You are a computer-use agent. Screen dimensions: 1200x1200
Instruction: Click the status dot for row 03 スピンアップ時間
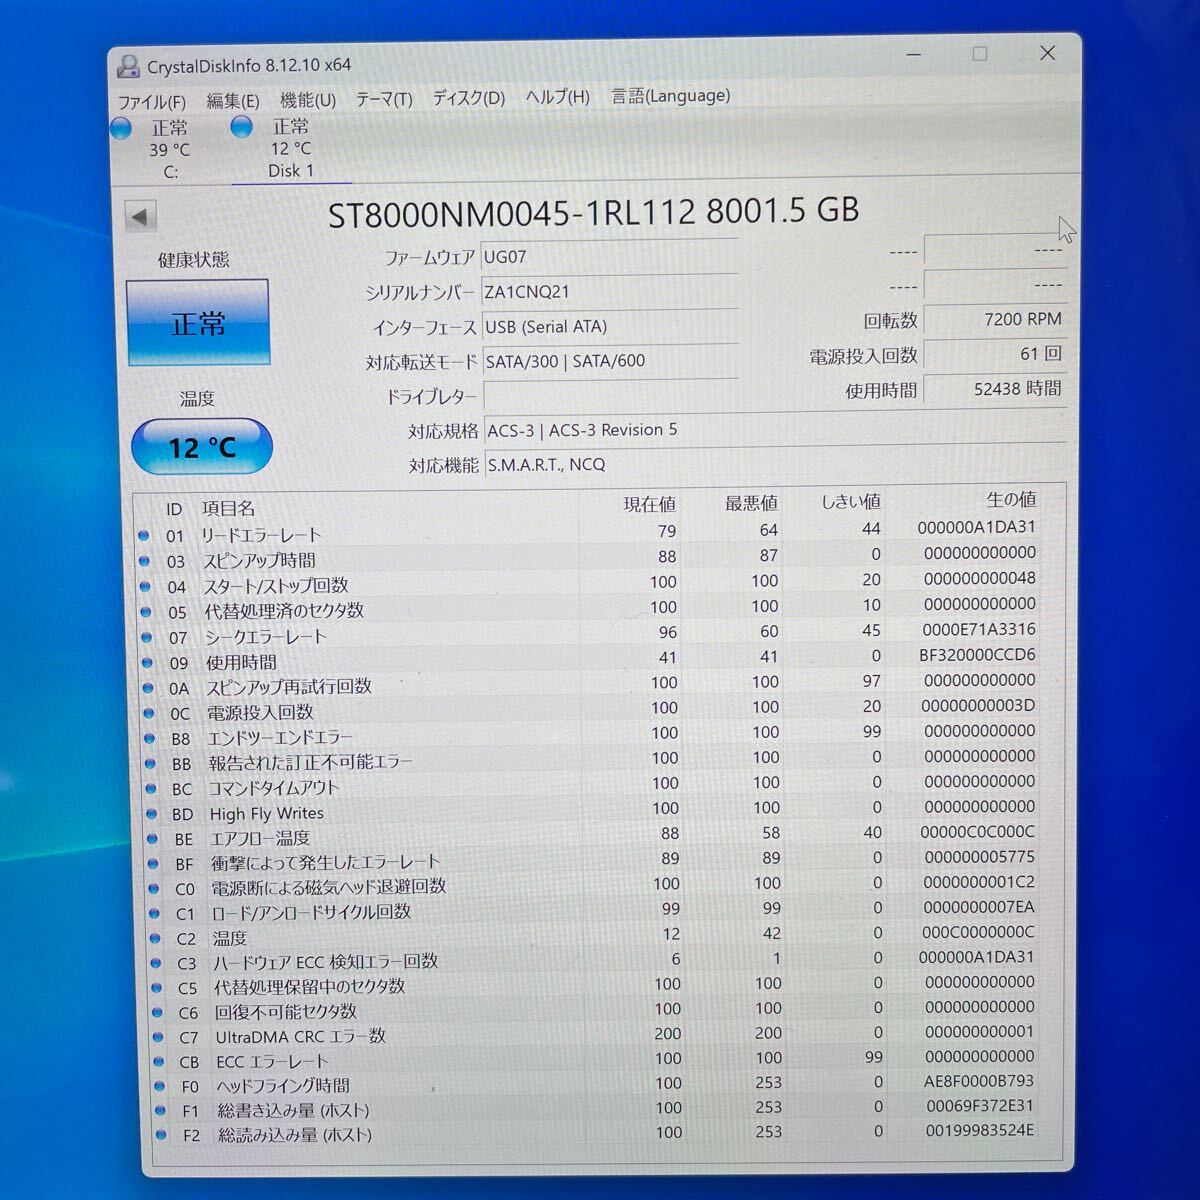coord(144,561)
